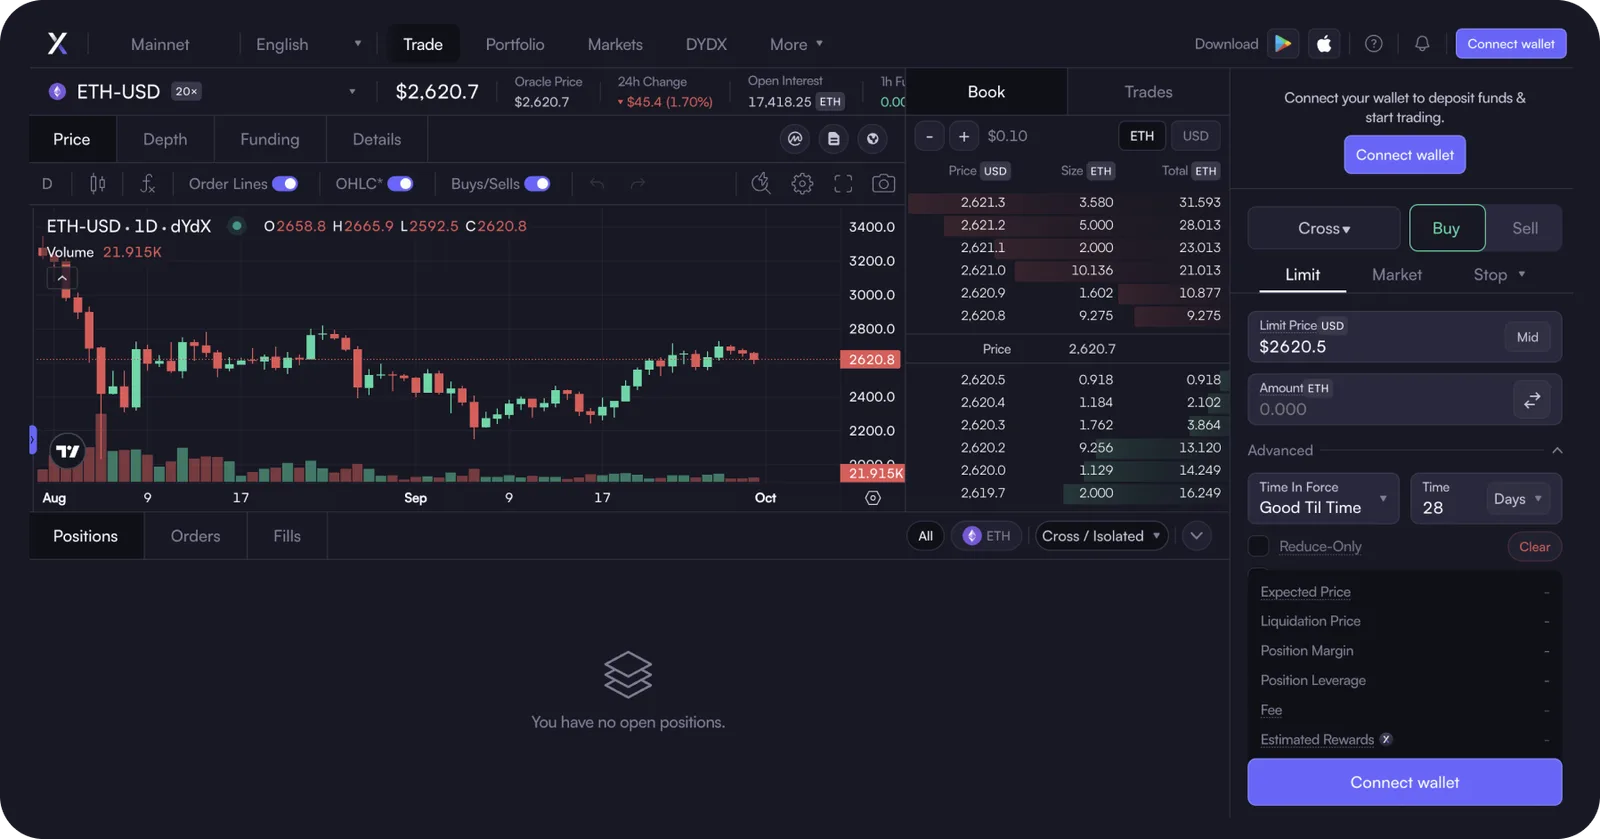Viewport: 1600px width, 839px height.
Task: Open the Portfolio page
Action: click(515, 44)
